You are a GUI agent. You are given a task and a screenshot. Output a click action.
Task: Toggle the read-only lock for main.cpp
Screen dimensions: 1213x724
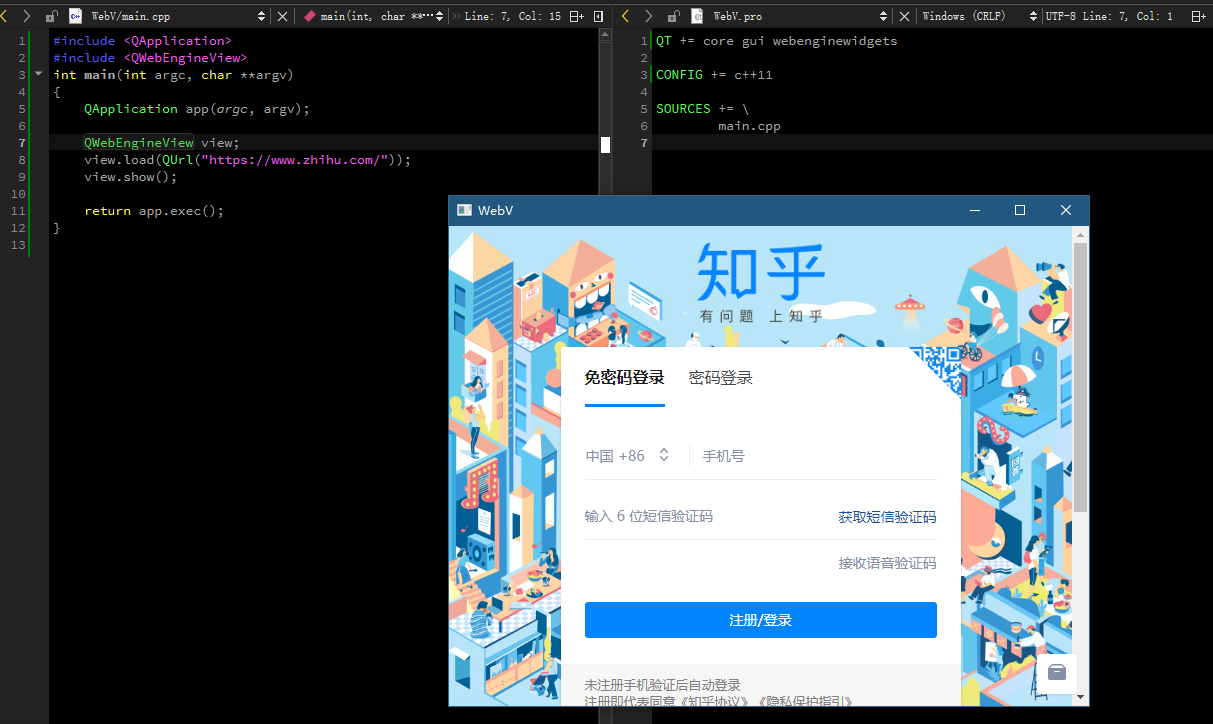pos(52,15)
